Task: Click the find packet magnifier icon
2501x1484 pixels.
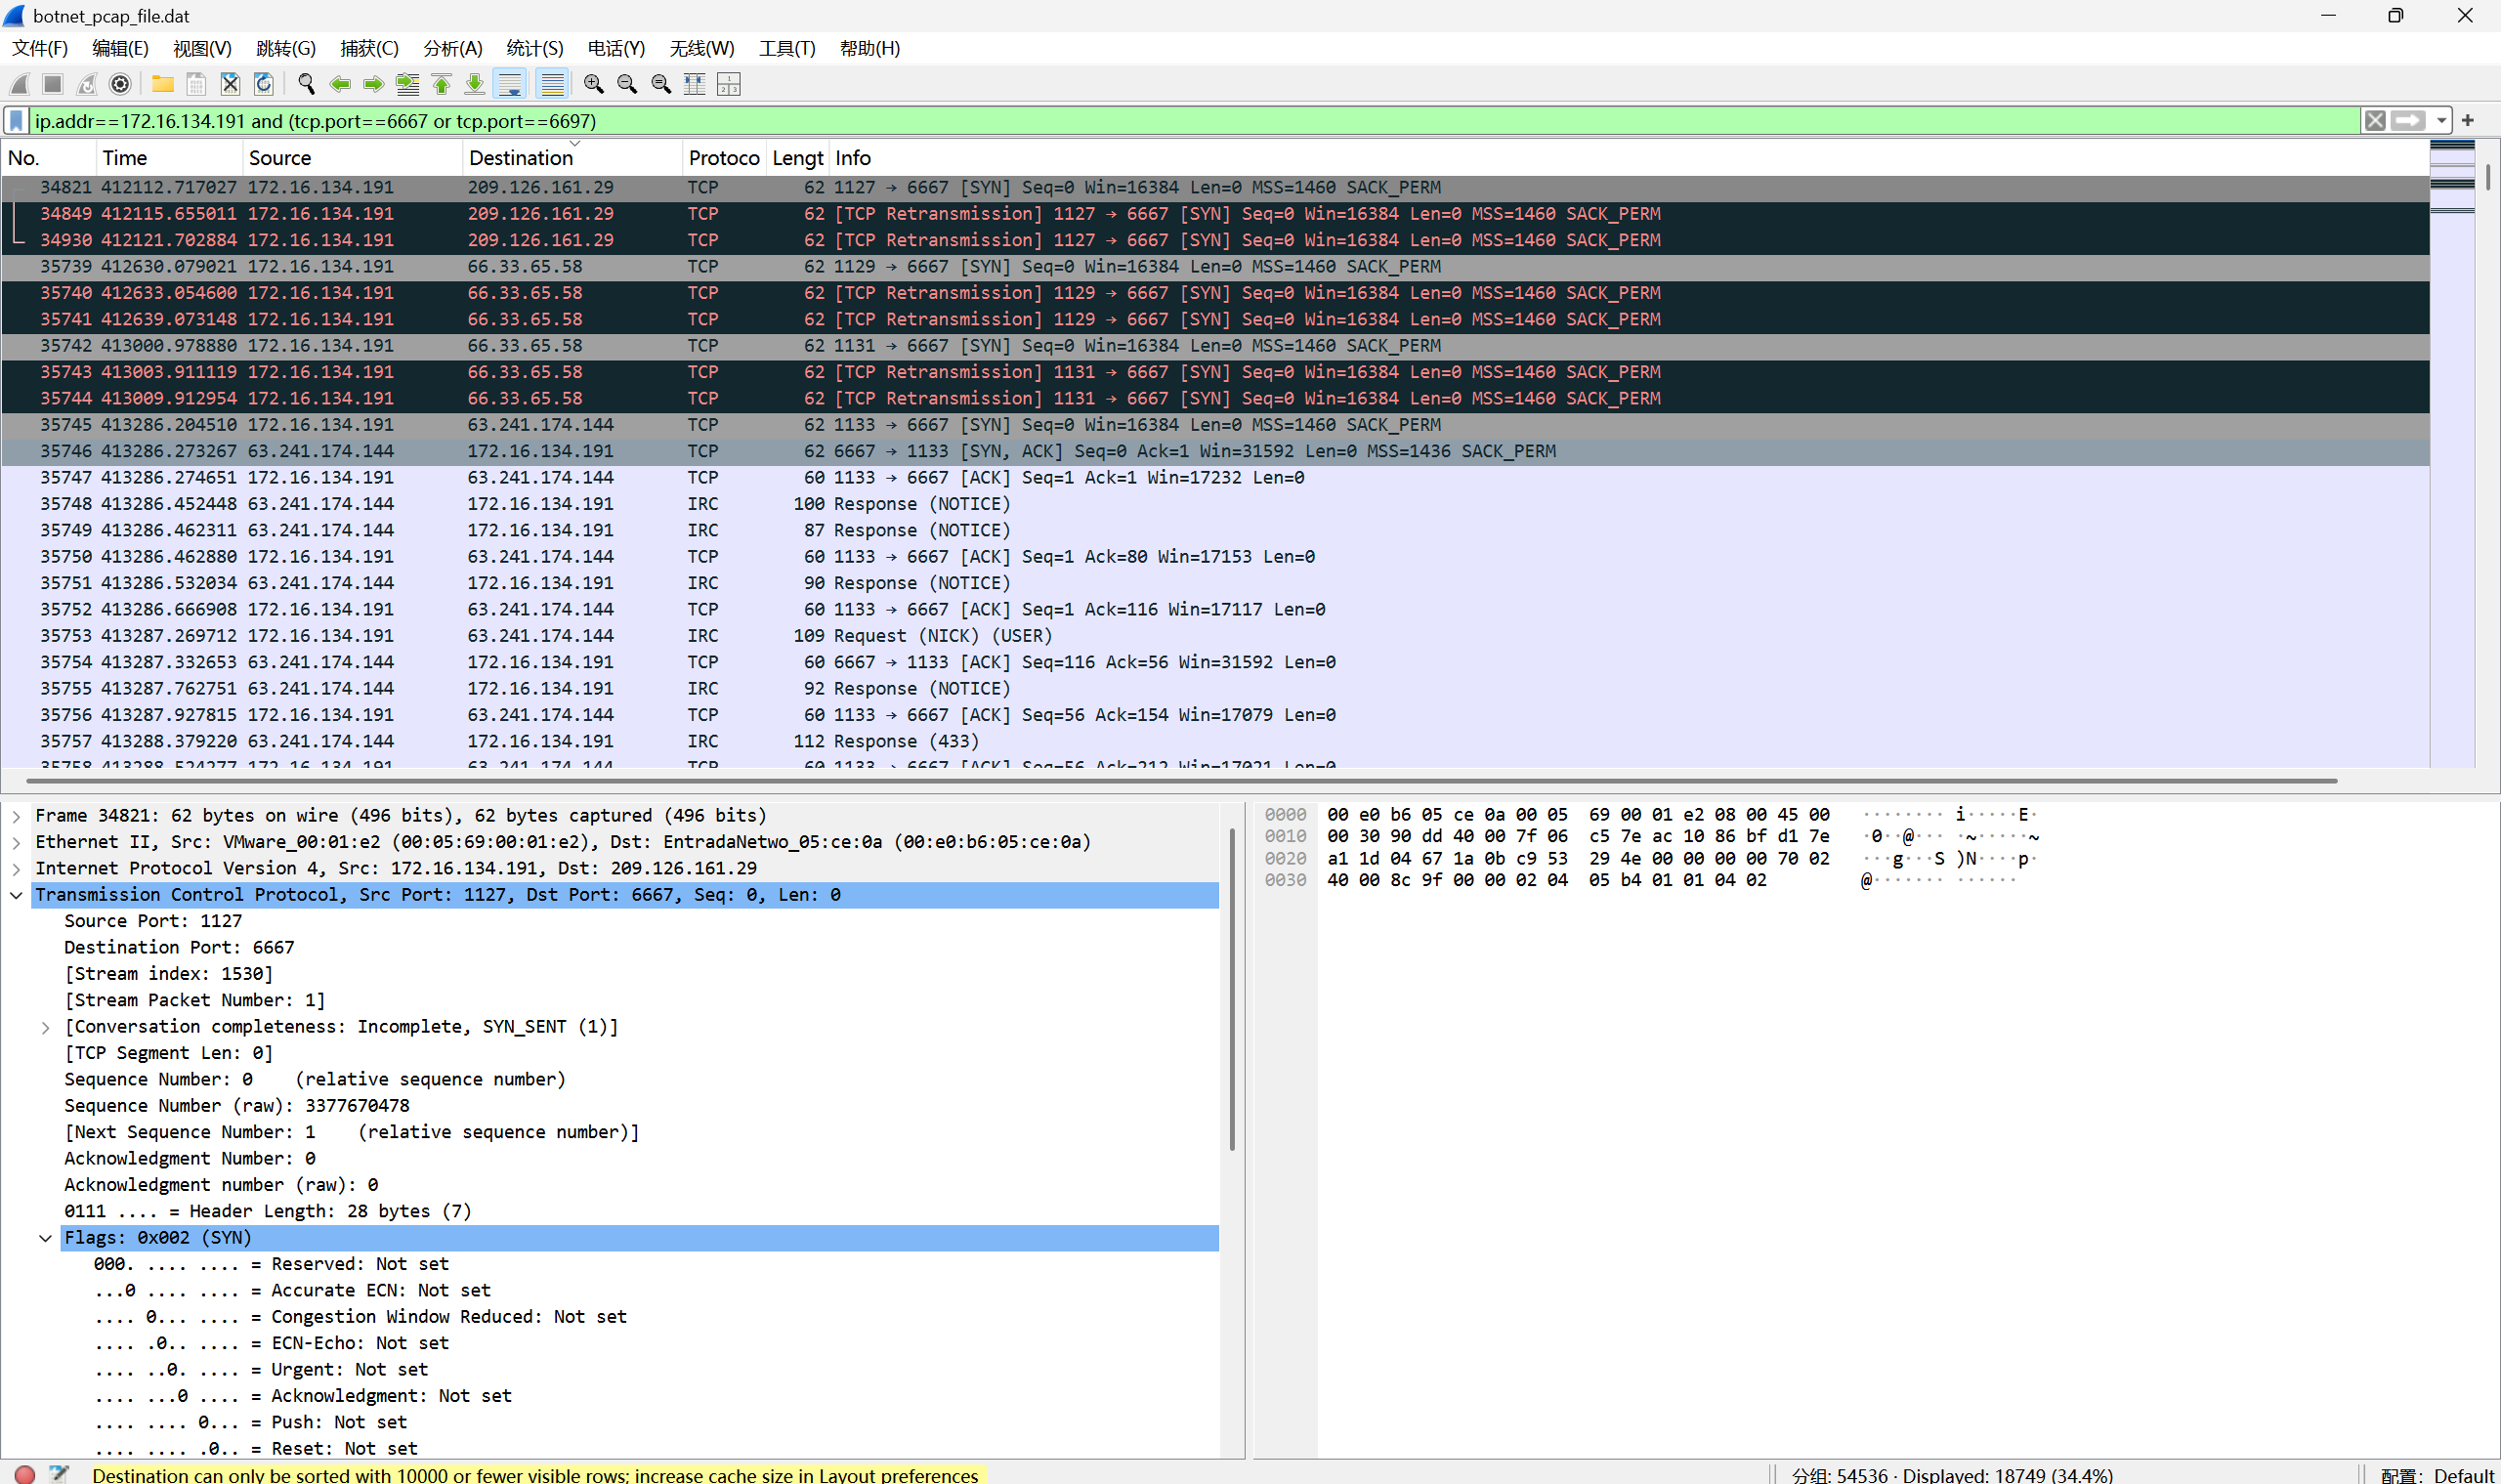Action: click(x=306, y=84)
